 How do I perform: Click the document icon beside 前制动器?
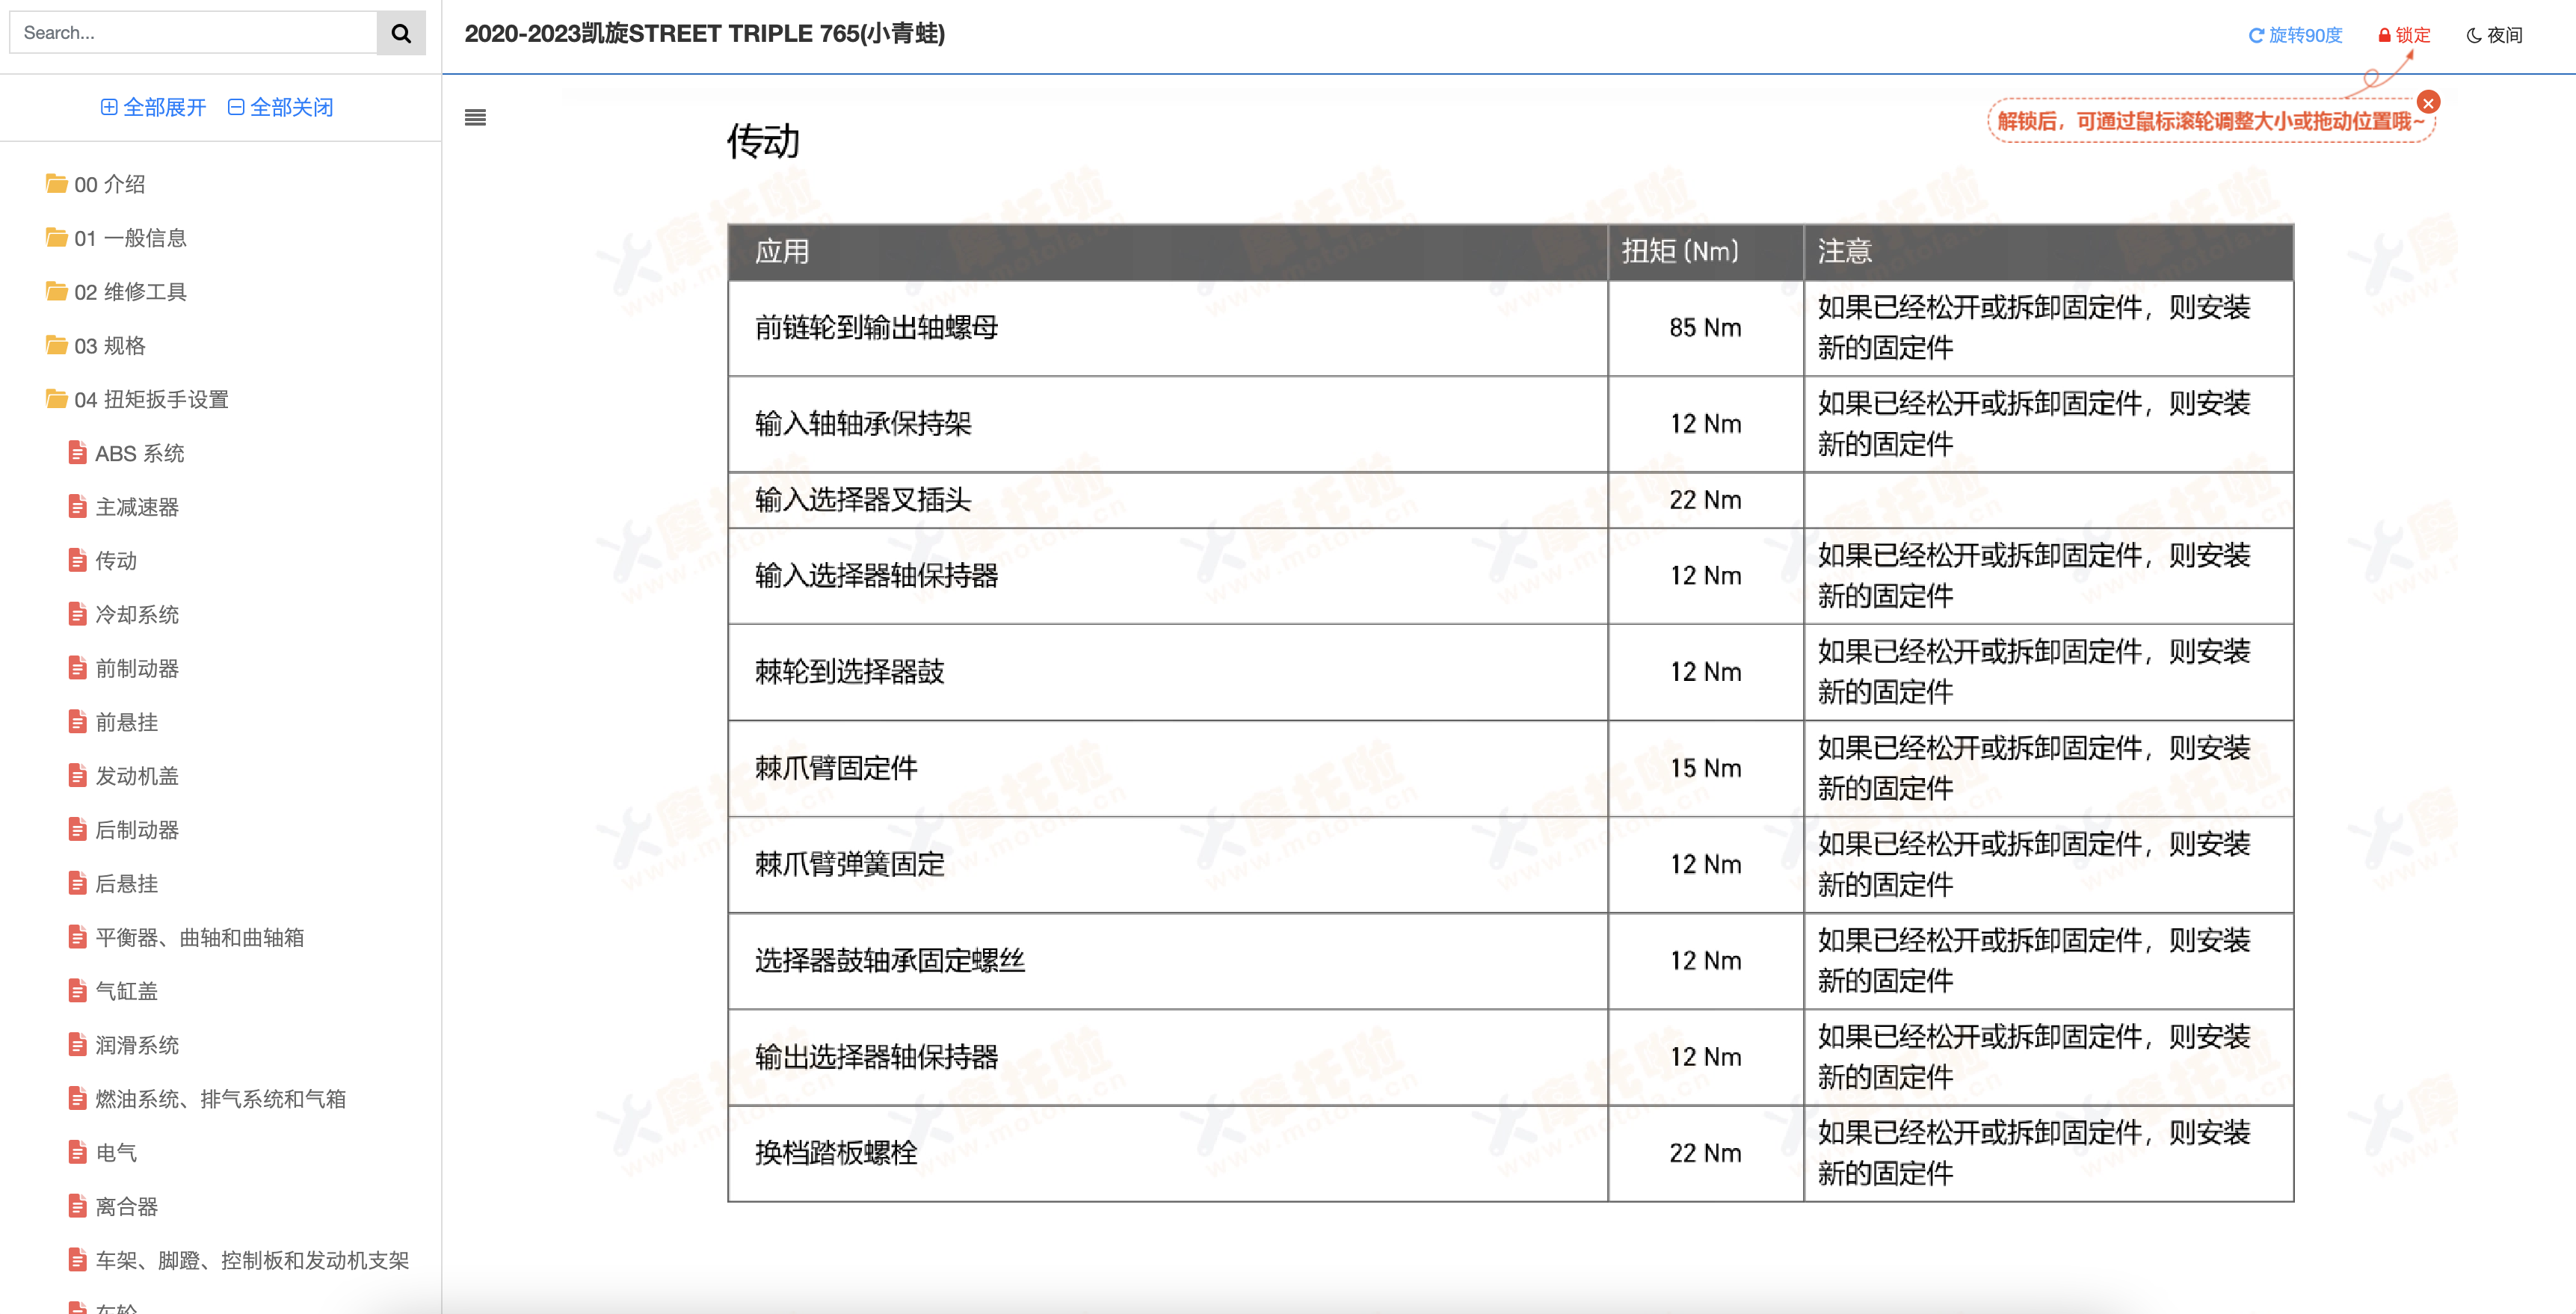77,668
